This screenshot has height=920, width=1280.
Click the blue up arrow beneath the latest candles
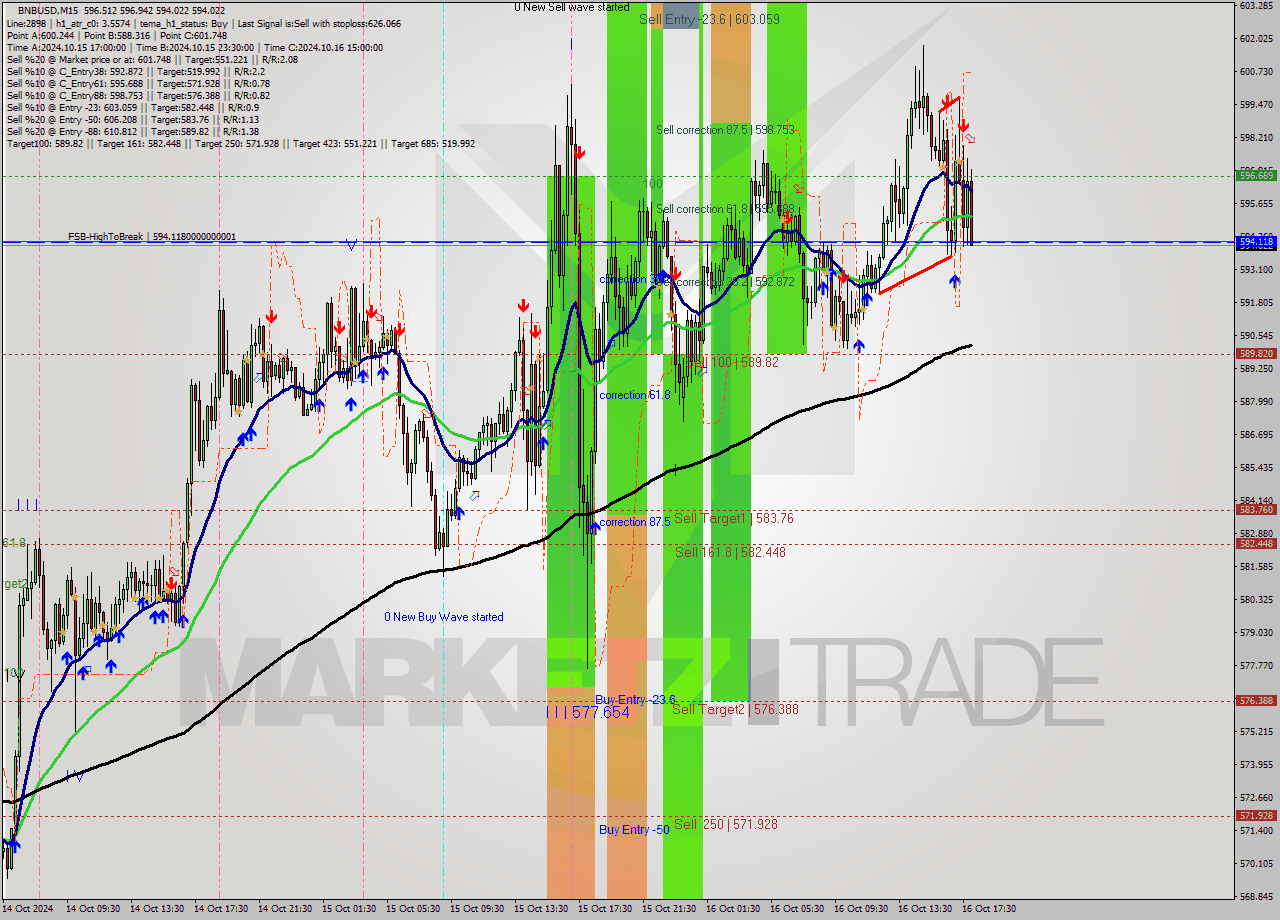[x=955, y=282]
